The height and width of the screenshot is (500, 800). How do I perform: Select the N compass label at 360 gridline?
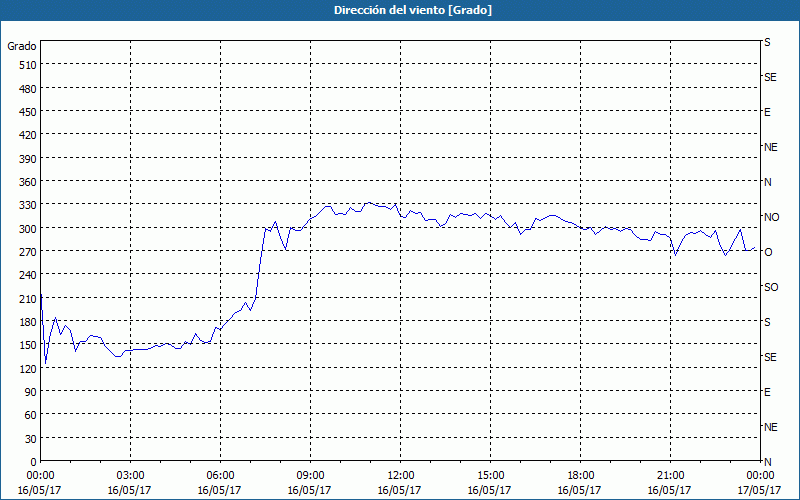767,182
